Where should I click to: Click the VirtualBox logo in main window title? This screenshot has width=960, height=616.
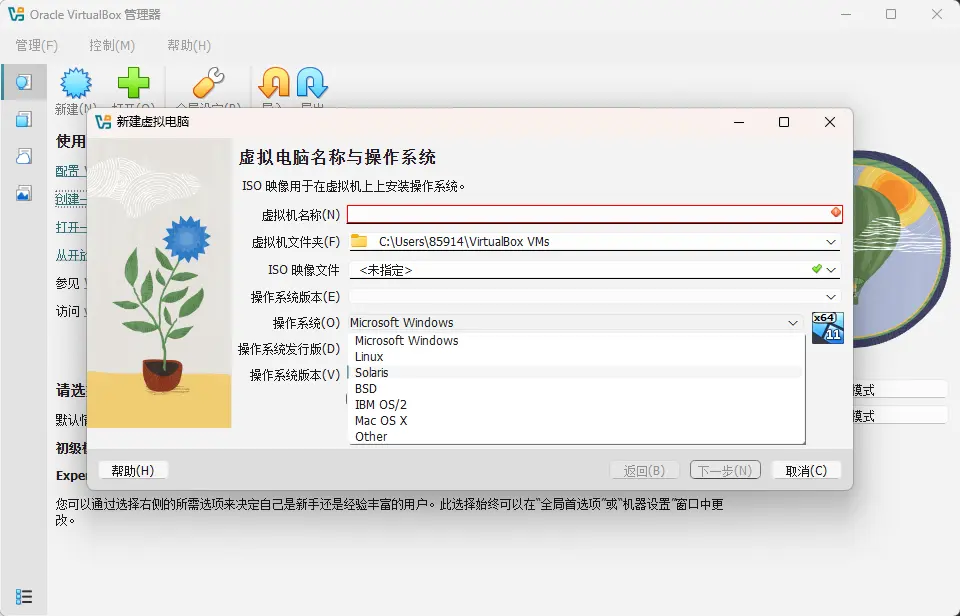point(16,14)
